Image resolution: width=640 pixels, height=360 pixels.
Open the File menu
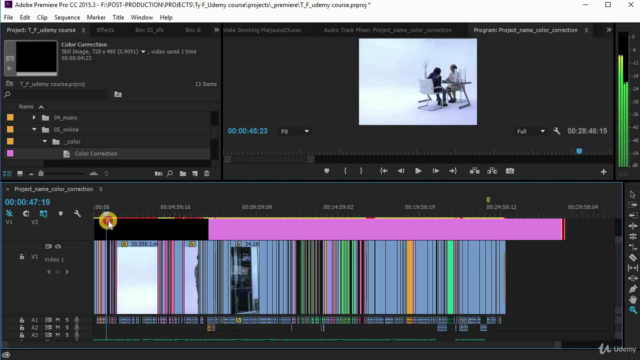click(8, 18)
